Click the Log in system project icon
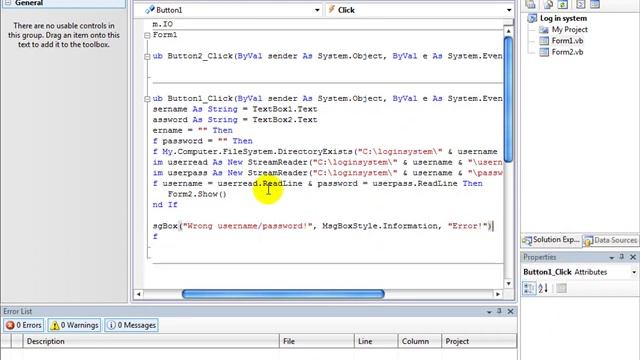The image size is (640, 360). (532, 18)
